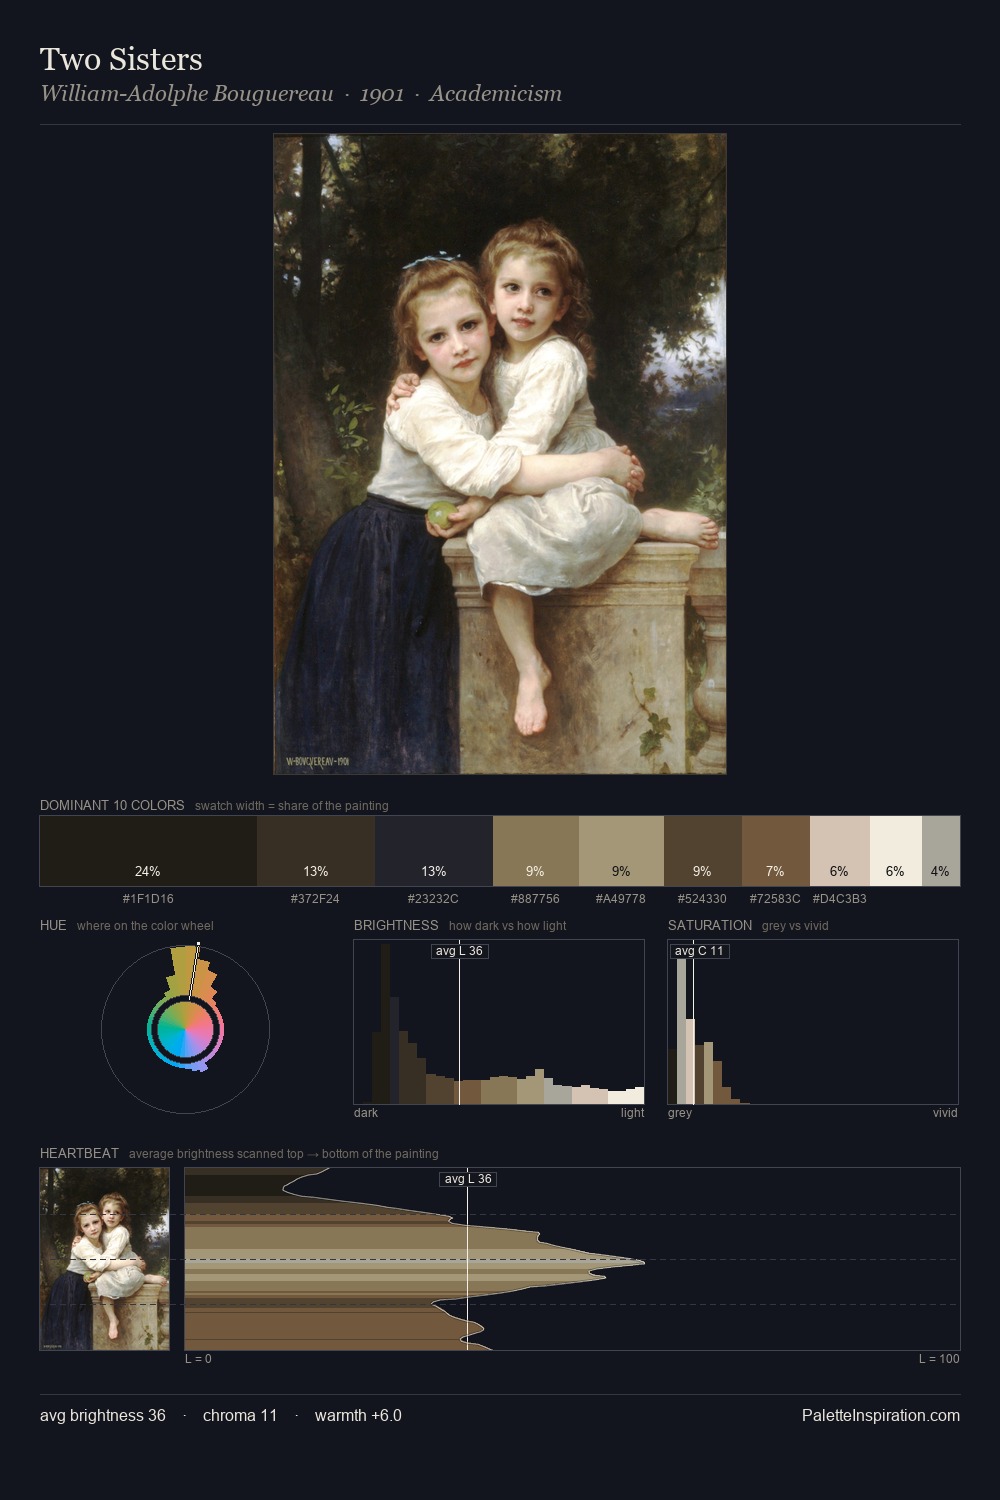Open the main Two Sisters painting image

[500, 454]
